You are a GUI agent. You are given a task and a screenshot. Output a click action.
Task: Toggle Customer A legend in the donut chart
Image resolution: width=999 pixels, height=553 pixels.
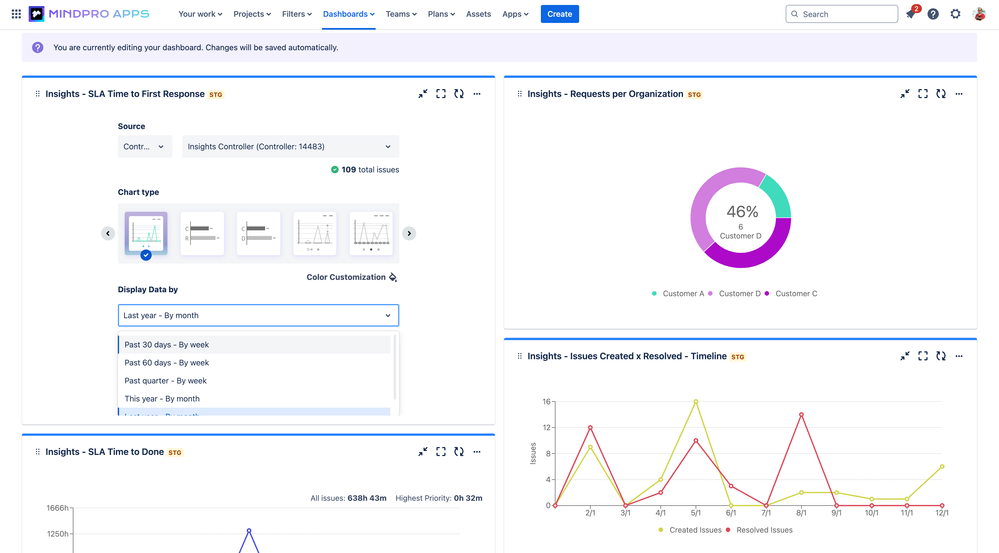(677, 294)
